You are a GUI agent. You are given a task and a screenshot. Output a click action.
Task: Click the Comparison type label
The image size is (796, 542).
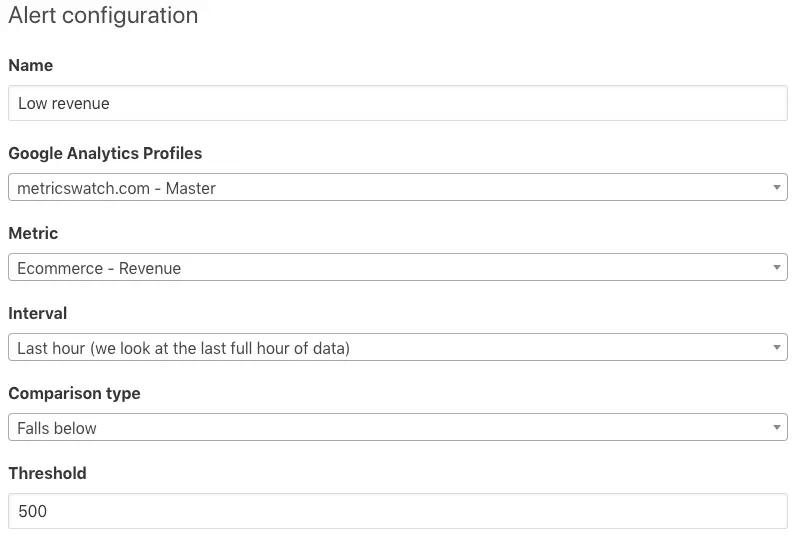tap(74, 394)
